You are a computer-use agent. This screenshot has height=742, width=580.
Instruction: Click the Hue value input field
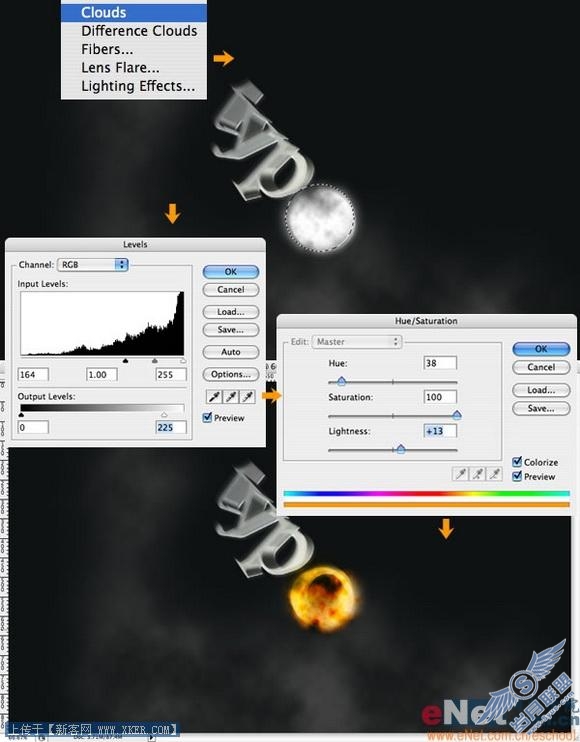(x=440, y=363)
